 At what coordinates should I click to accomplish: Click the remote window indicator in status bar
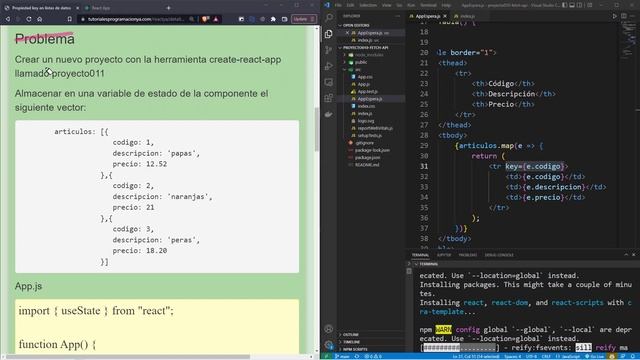coord(327,356)
